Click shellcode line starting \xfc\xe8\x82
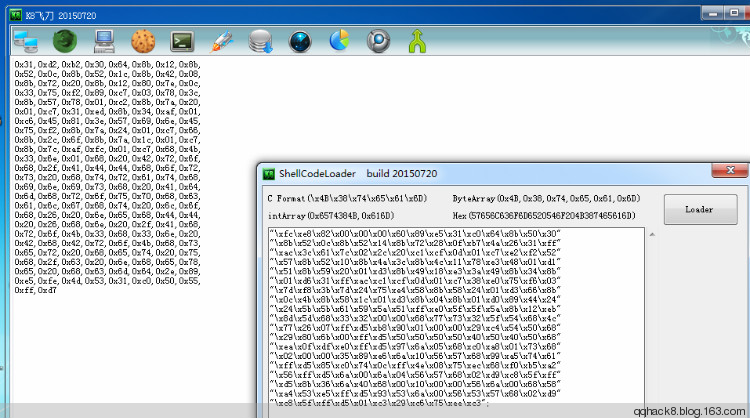 point(415,234)
